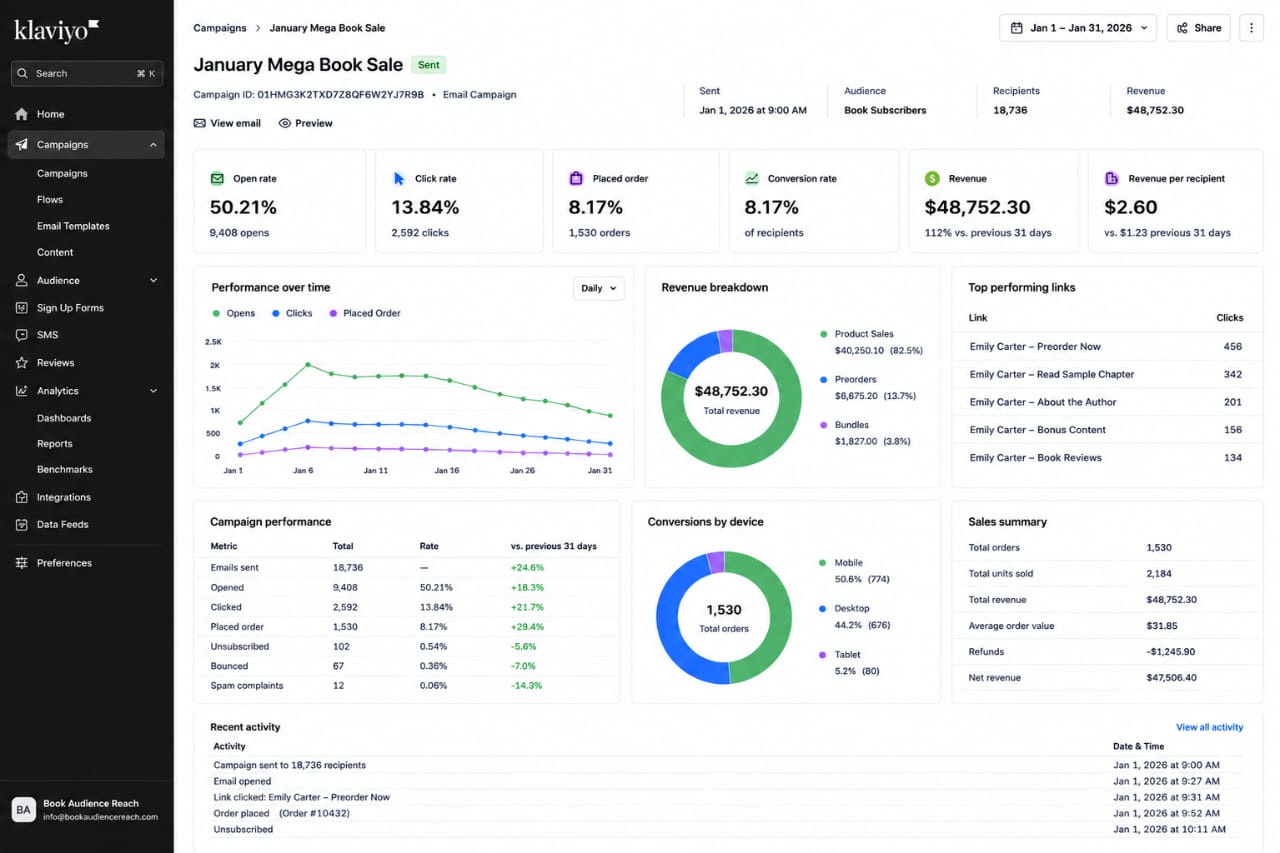
Task: Click the SMS chat bubble icon
Action: 21,335
